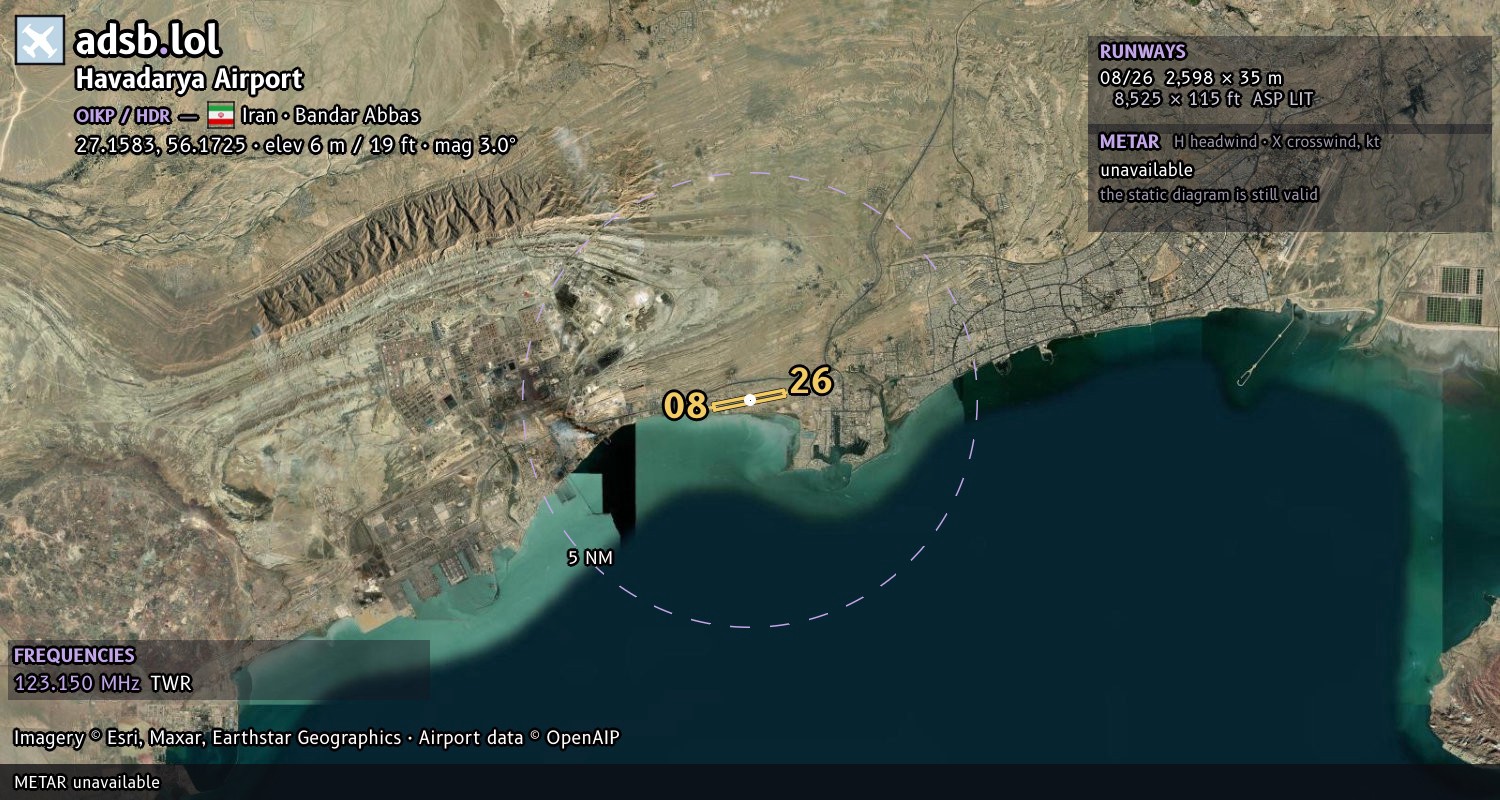This screenshot has height=800, width=1500.
Task: Select the 123.150 MHz frequency value
Action: 77,684
